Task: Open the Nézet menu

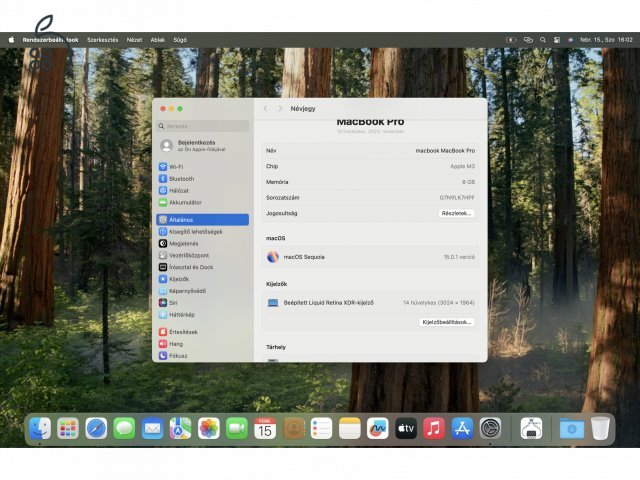Action: pos(134,40)
